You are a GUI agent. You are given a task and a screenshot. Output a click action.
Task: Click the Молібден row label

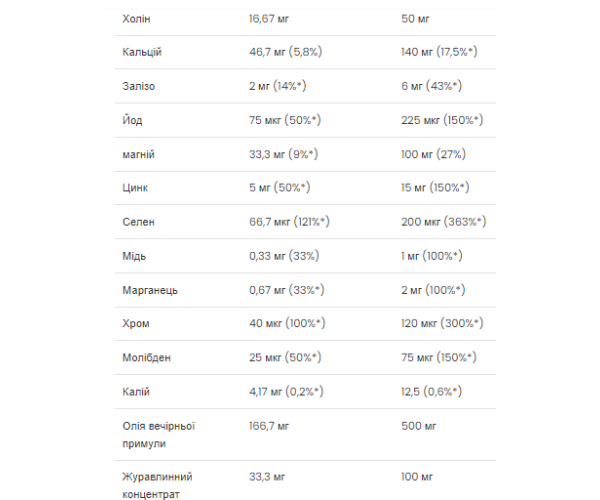(x=146, y=357)
